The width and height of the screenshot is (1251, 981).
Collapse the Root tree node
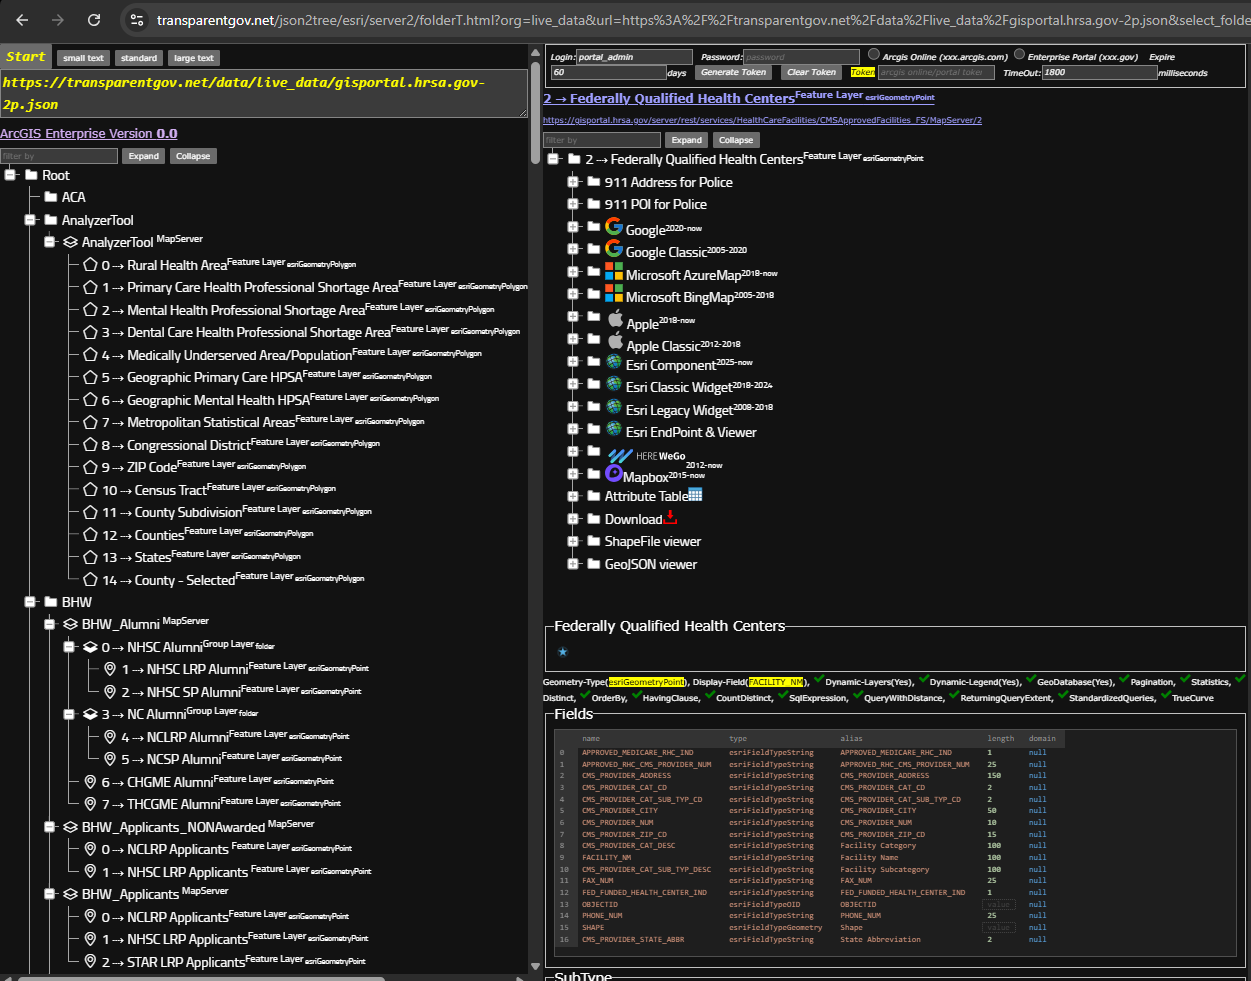coord(11,175)
